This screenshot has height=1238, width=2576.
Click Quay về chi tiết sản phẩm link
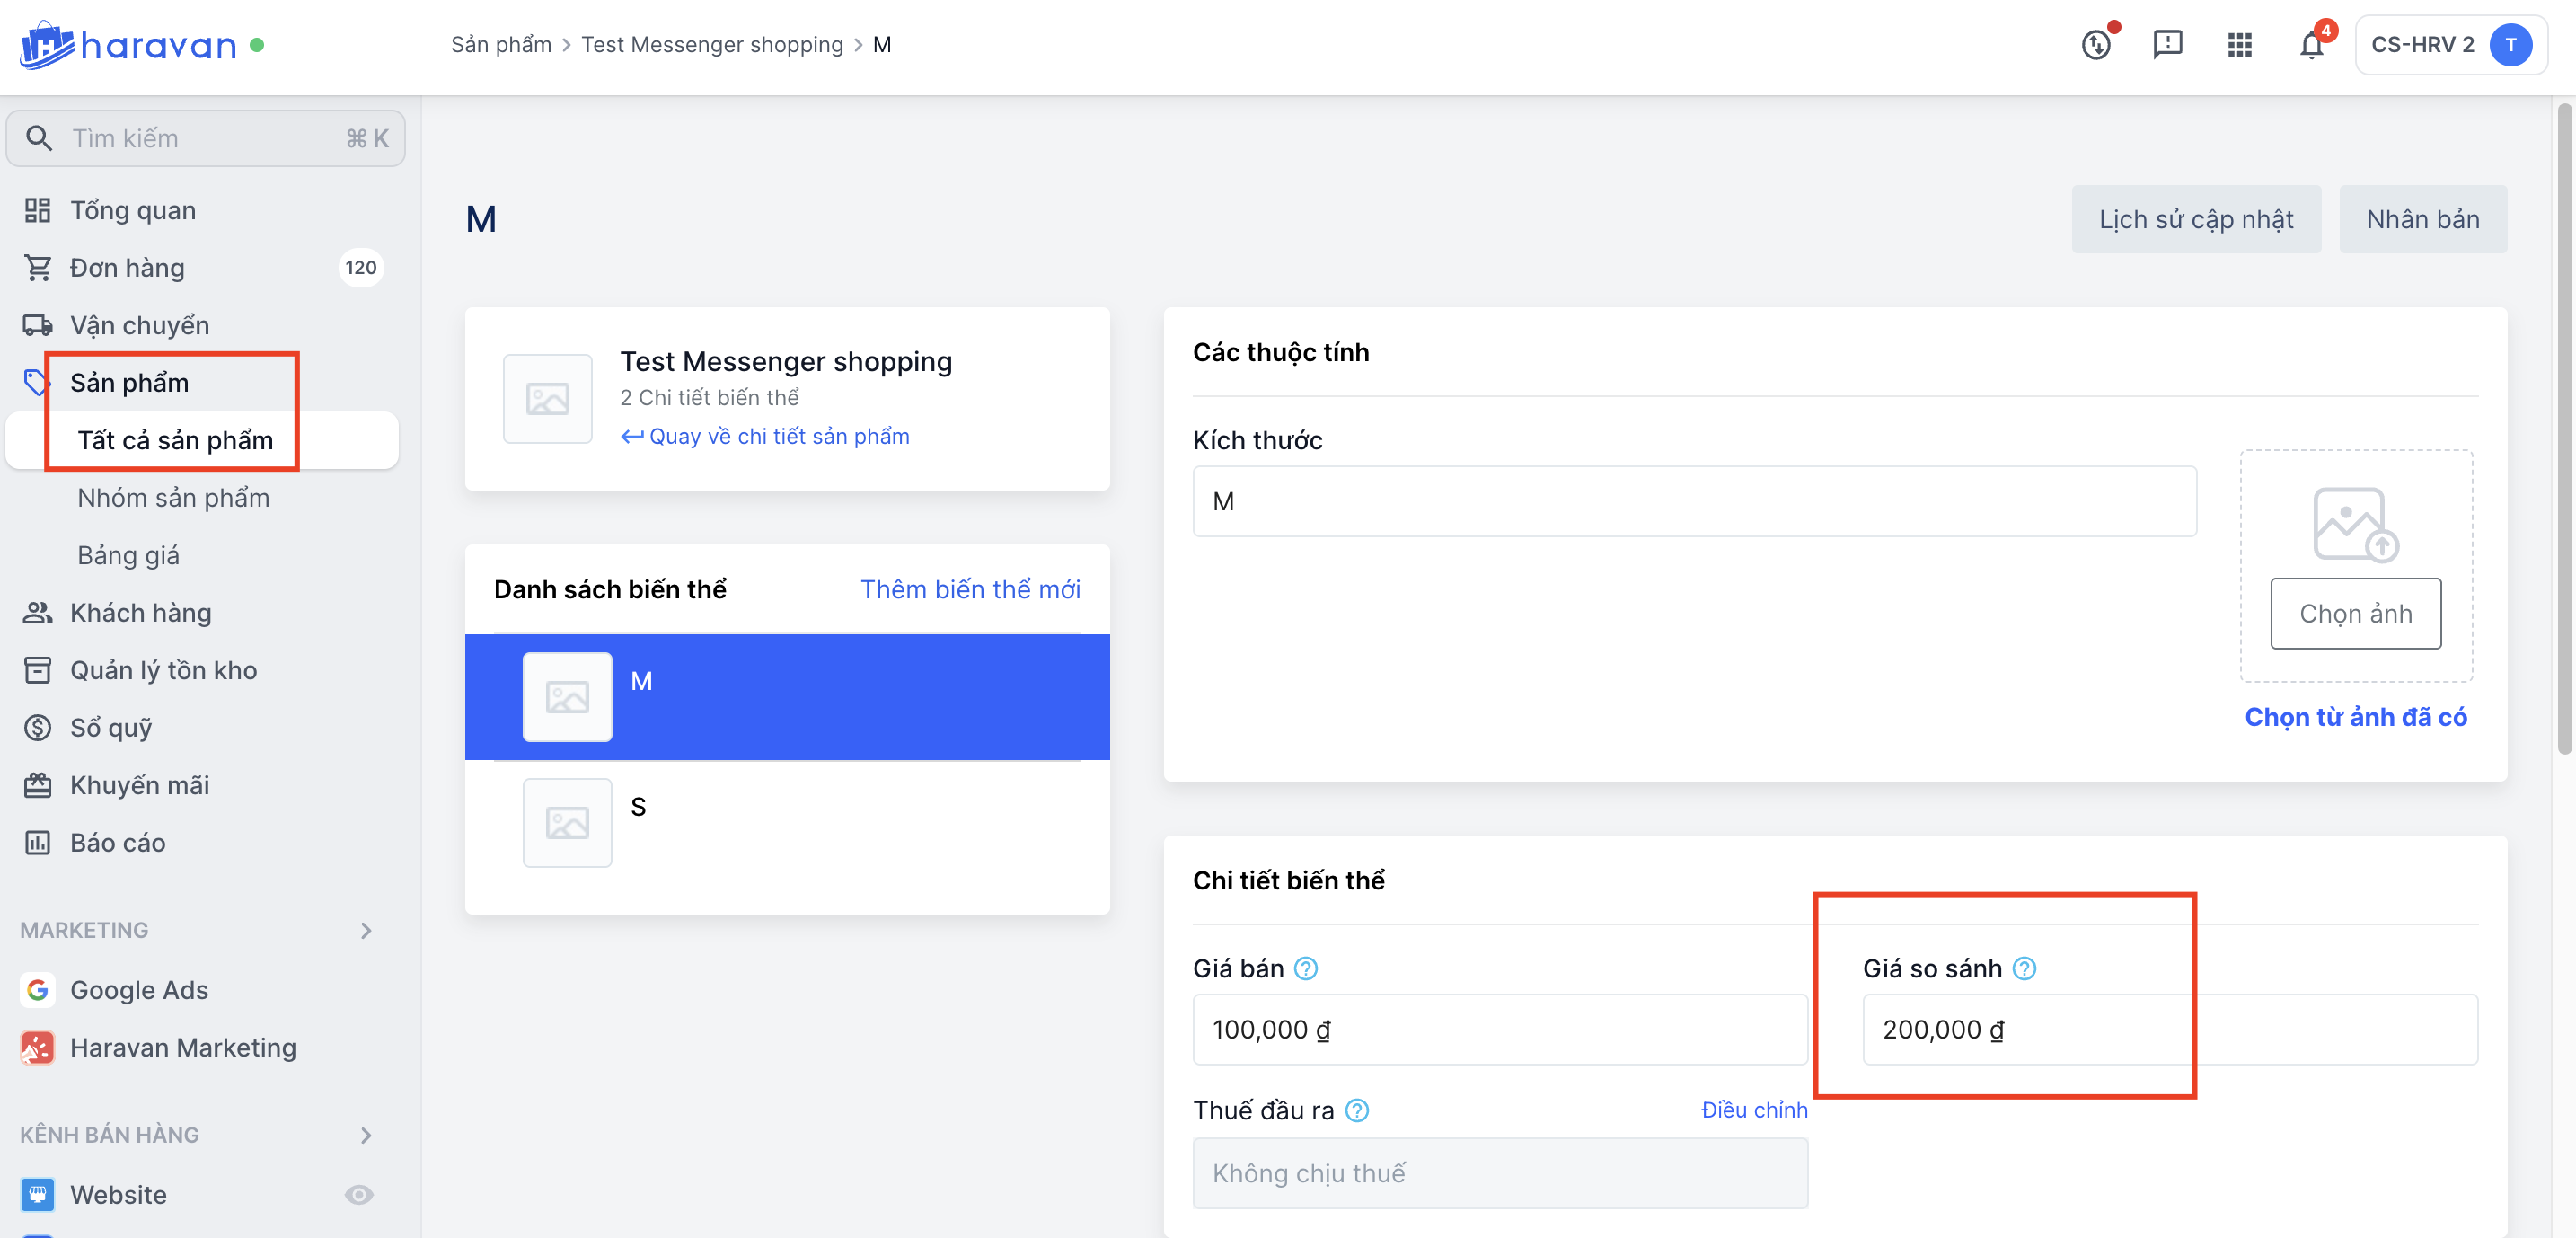click(x=765, y=436)
